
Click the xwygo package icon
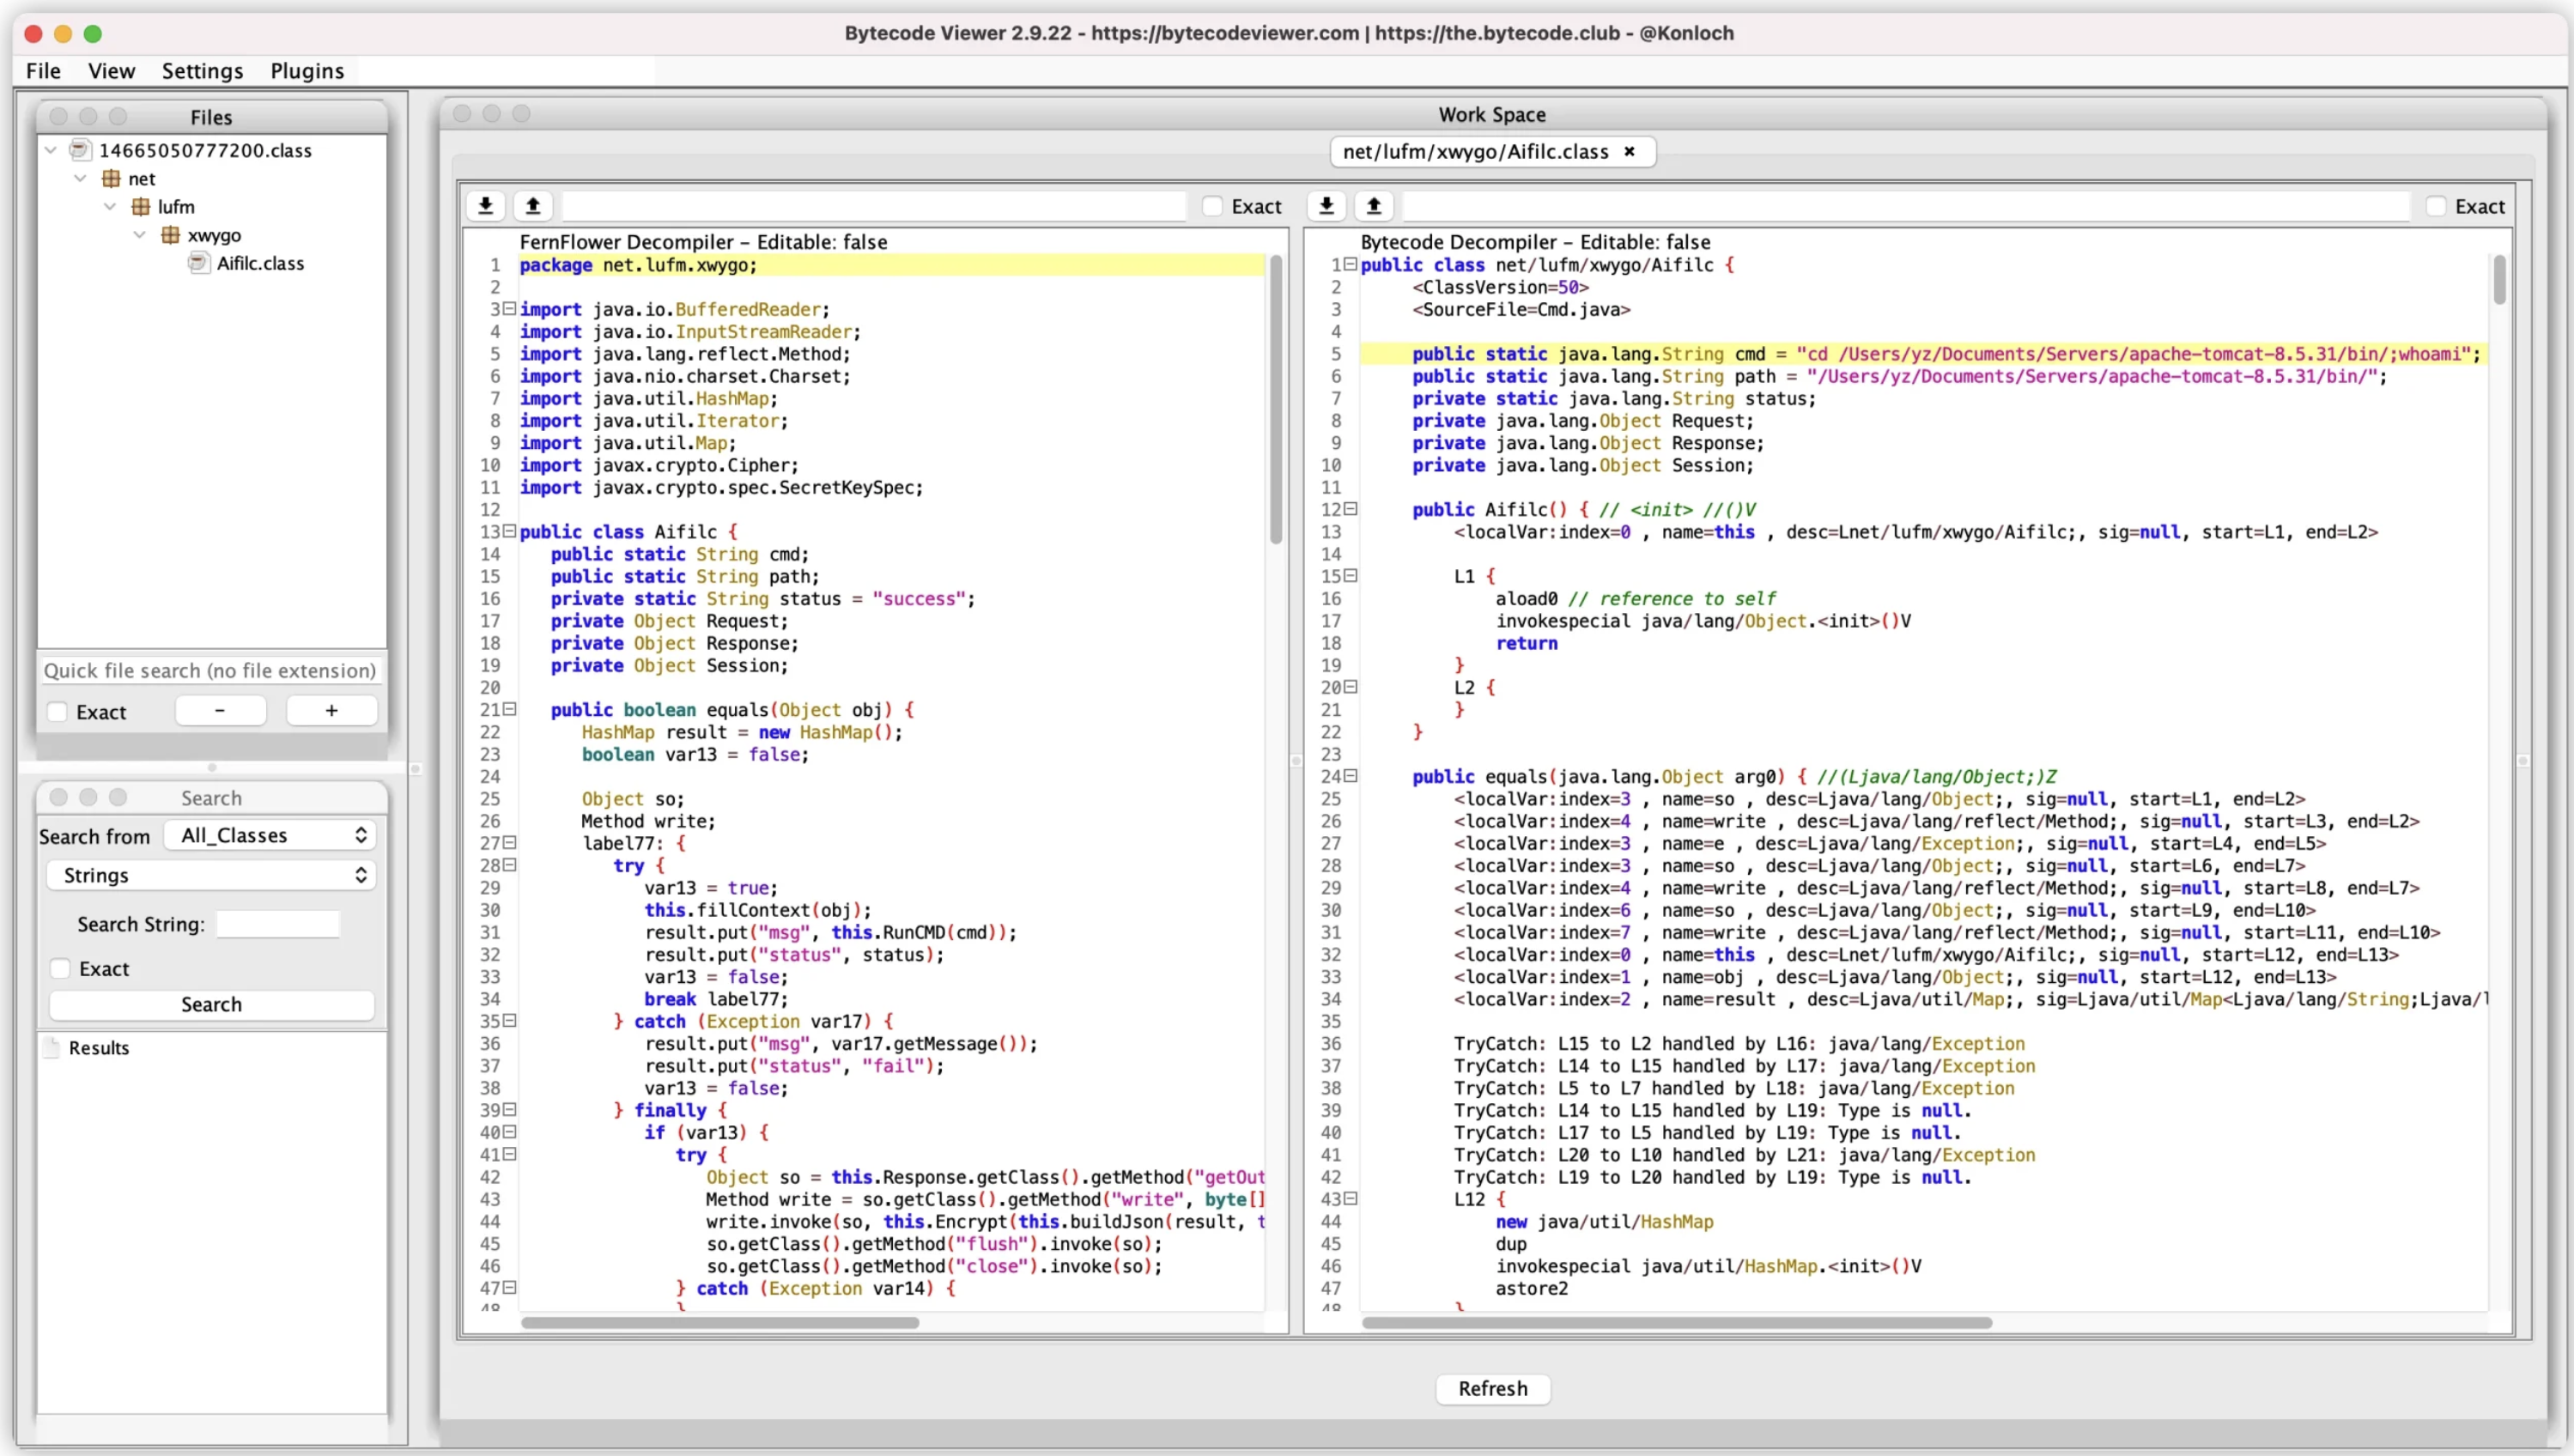[x=170, y=235]
